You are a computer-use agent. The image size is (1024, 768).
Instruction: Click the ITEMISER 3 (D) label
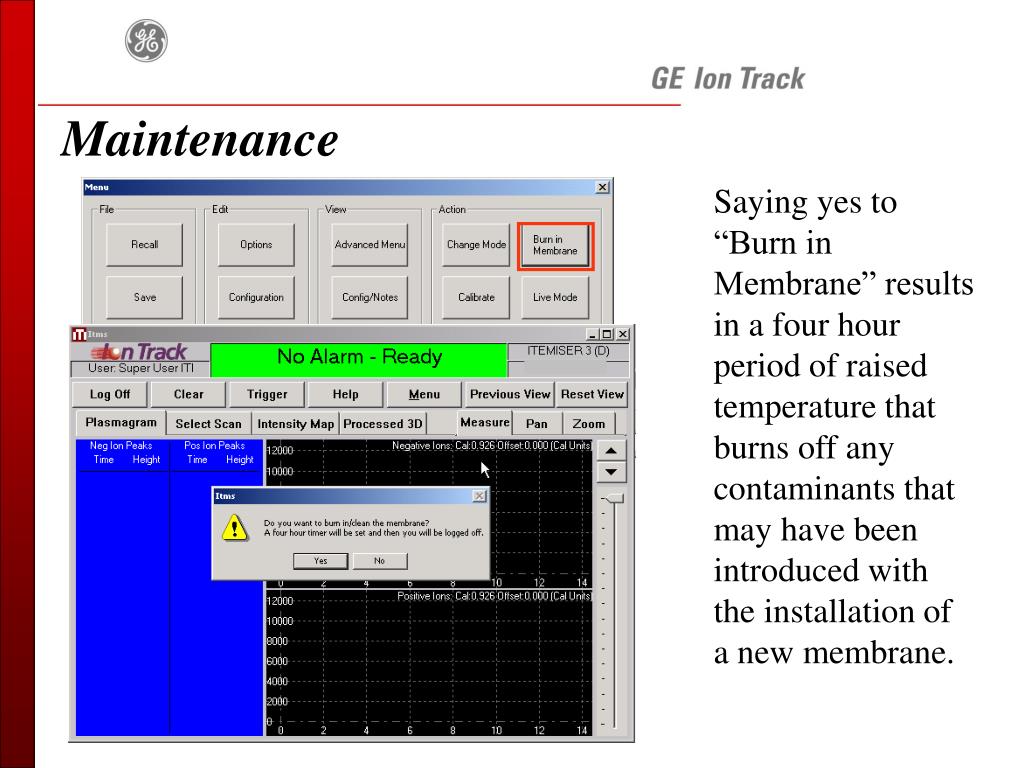[568, 351]
